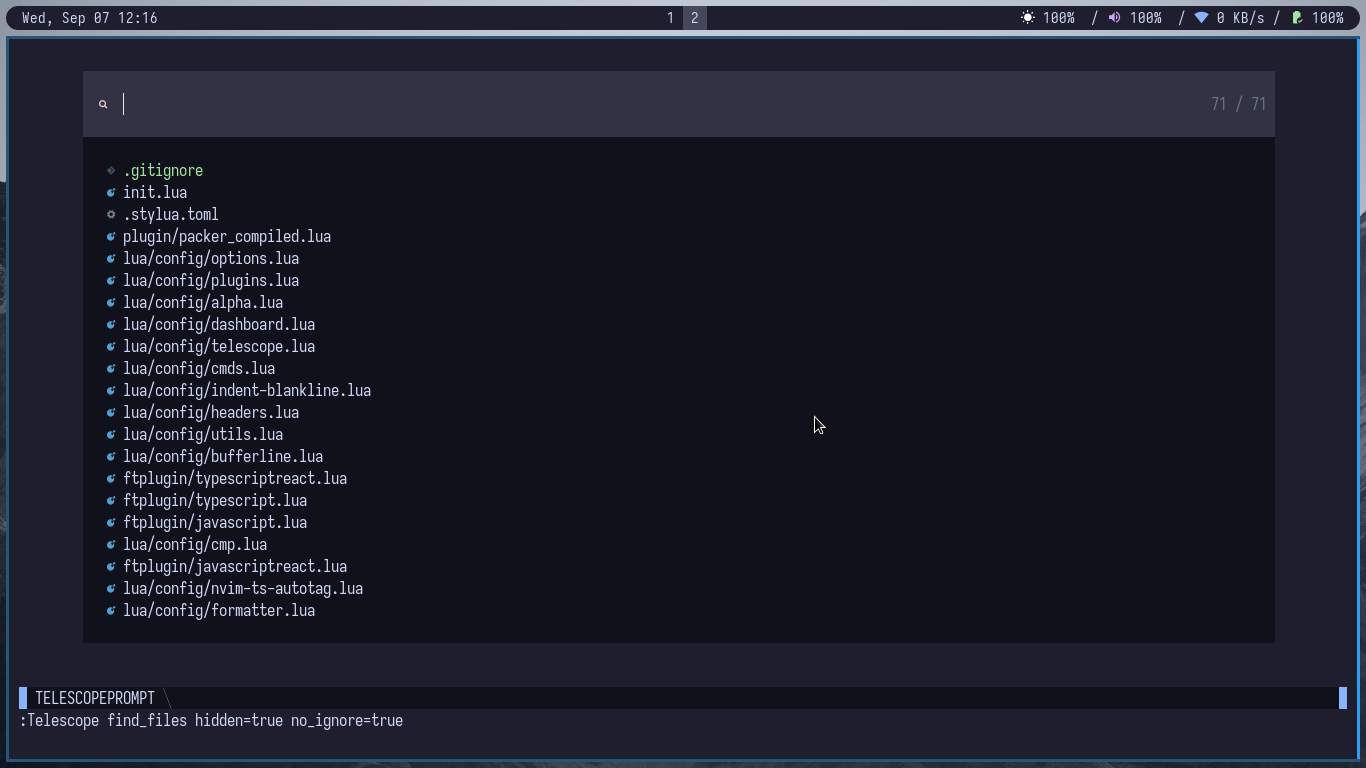Open lua/config/dashboard.lua entry
Viewport: 1366px width, 768px height.
tap(219, 324)
